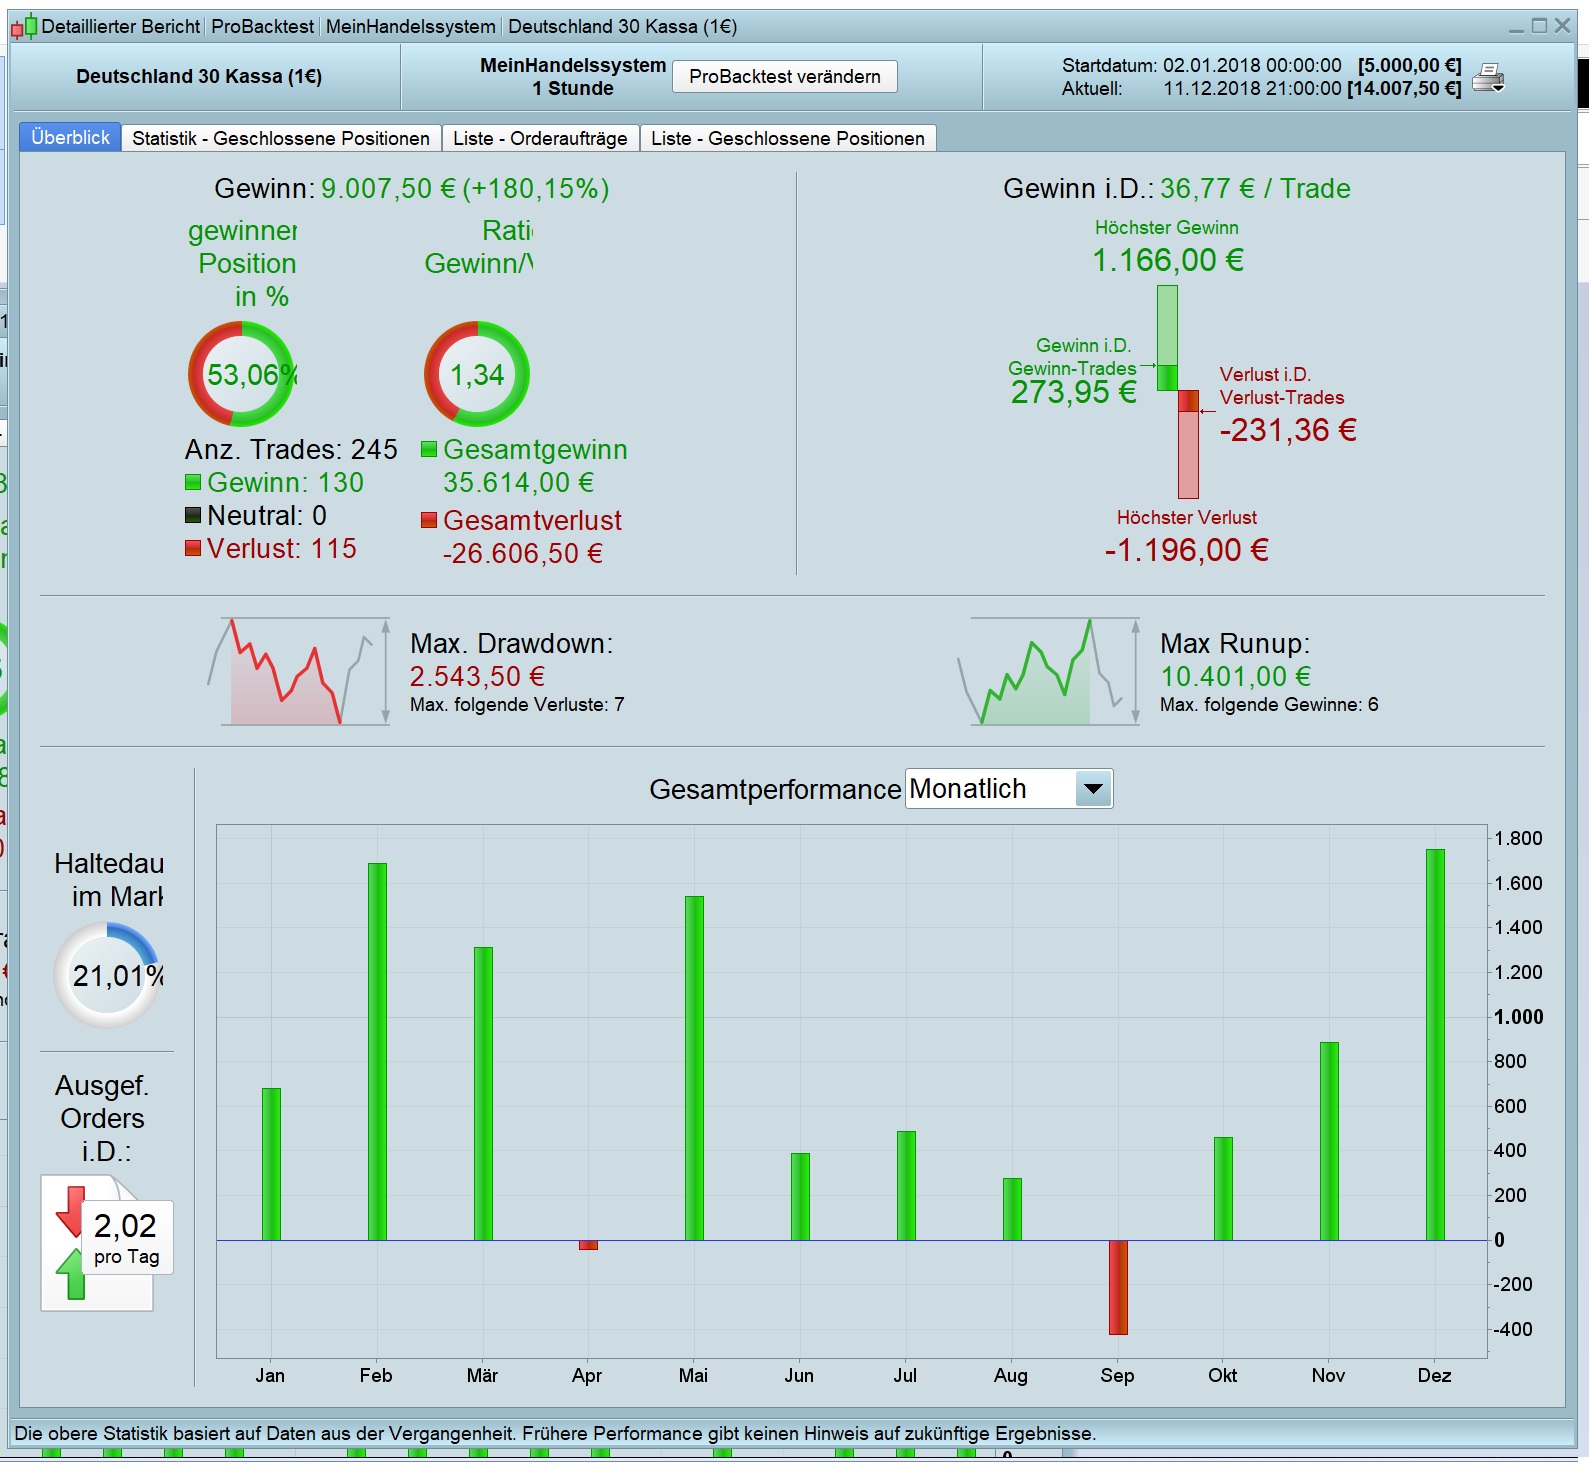Click the time-in-market 21,01% ring gauge
This screenshot has width=1589, height=1469.
107,975
